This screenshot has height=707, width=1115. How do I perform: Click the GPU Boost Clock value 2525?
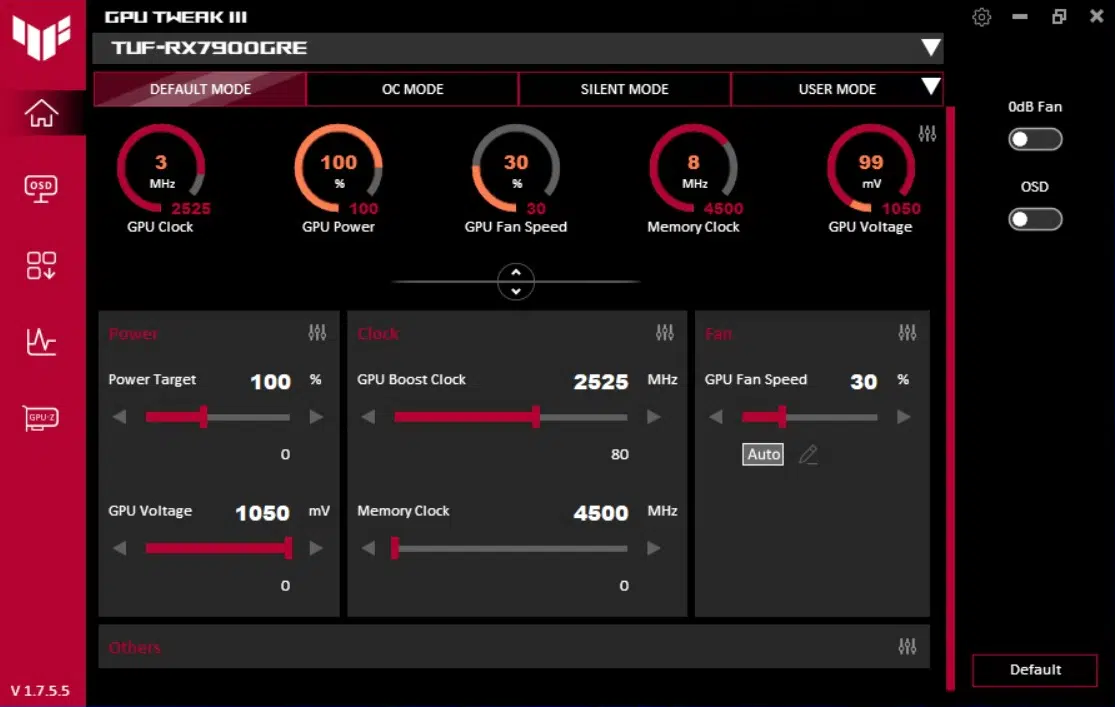pyautogui.click(x=601, y=382)
